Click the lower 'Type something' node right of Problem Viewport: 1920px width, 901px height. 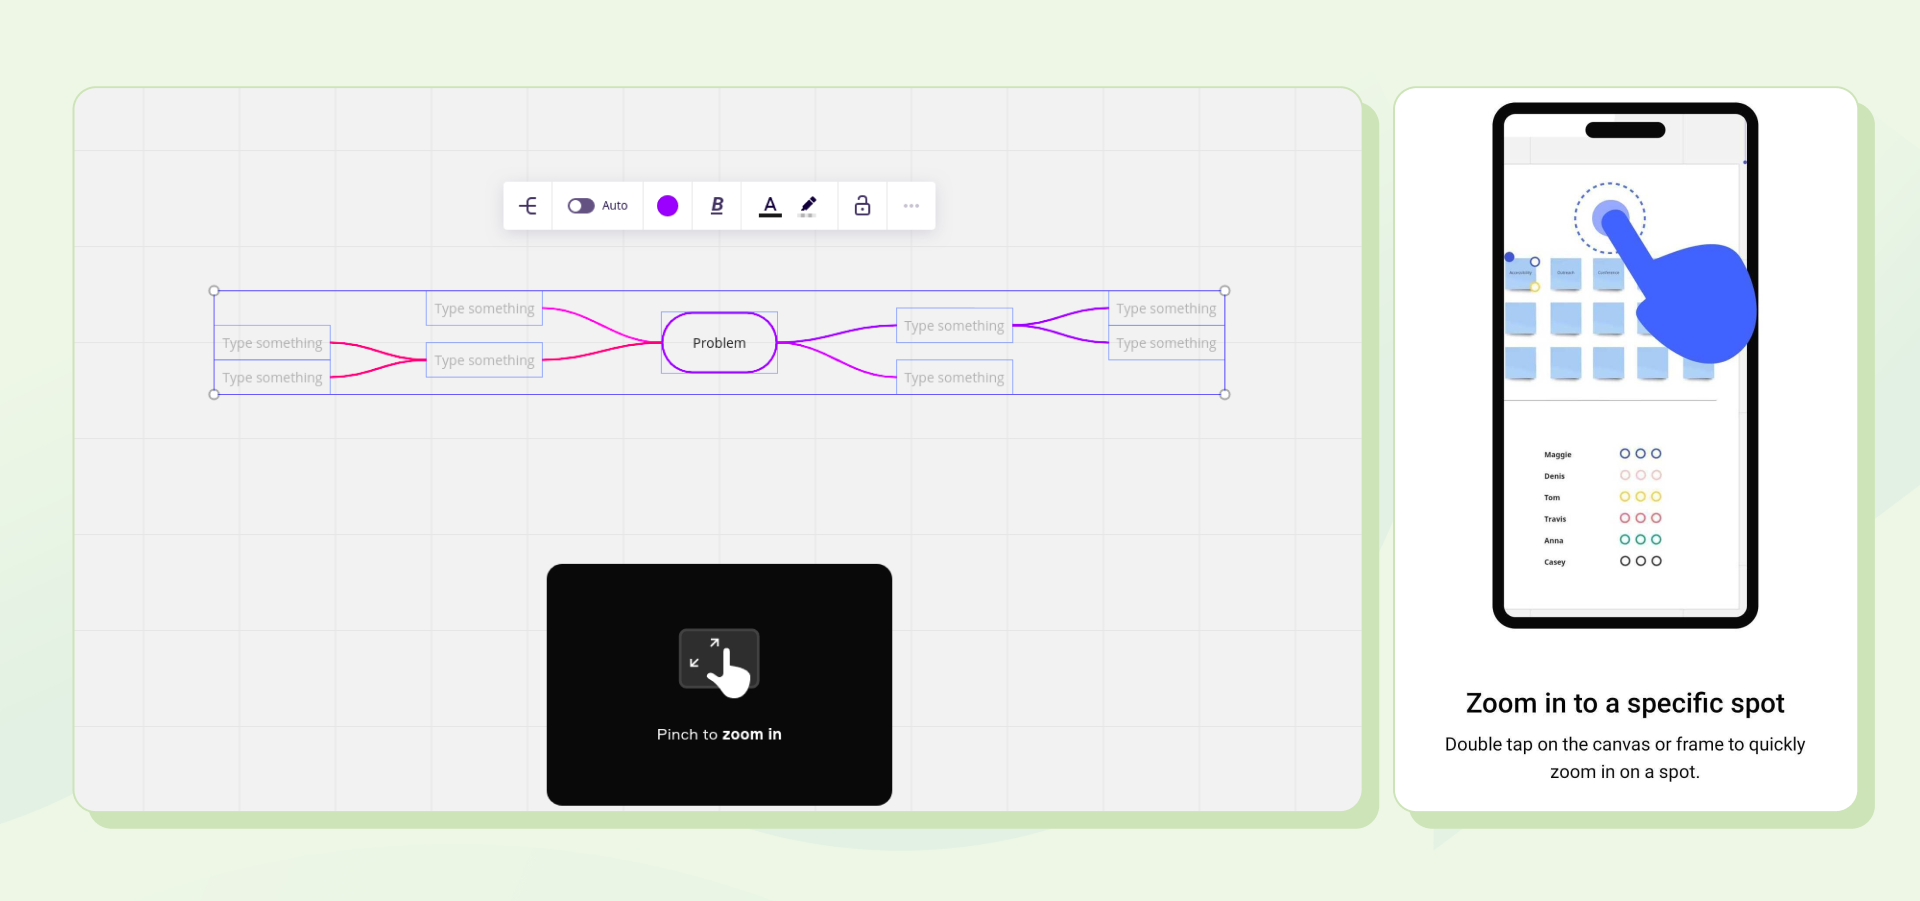[954, 378]
